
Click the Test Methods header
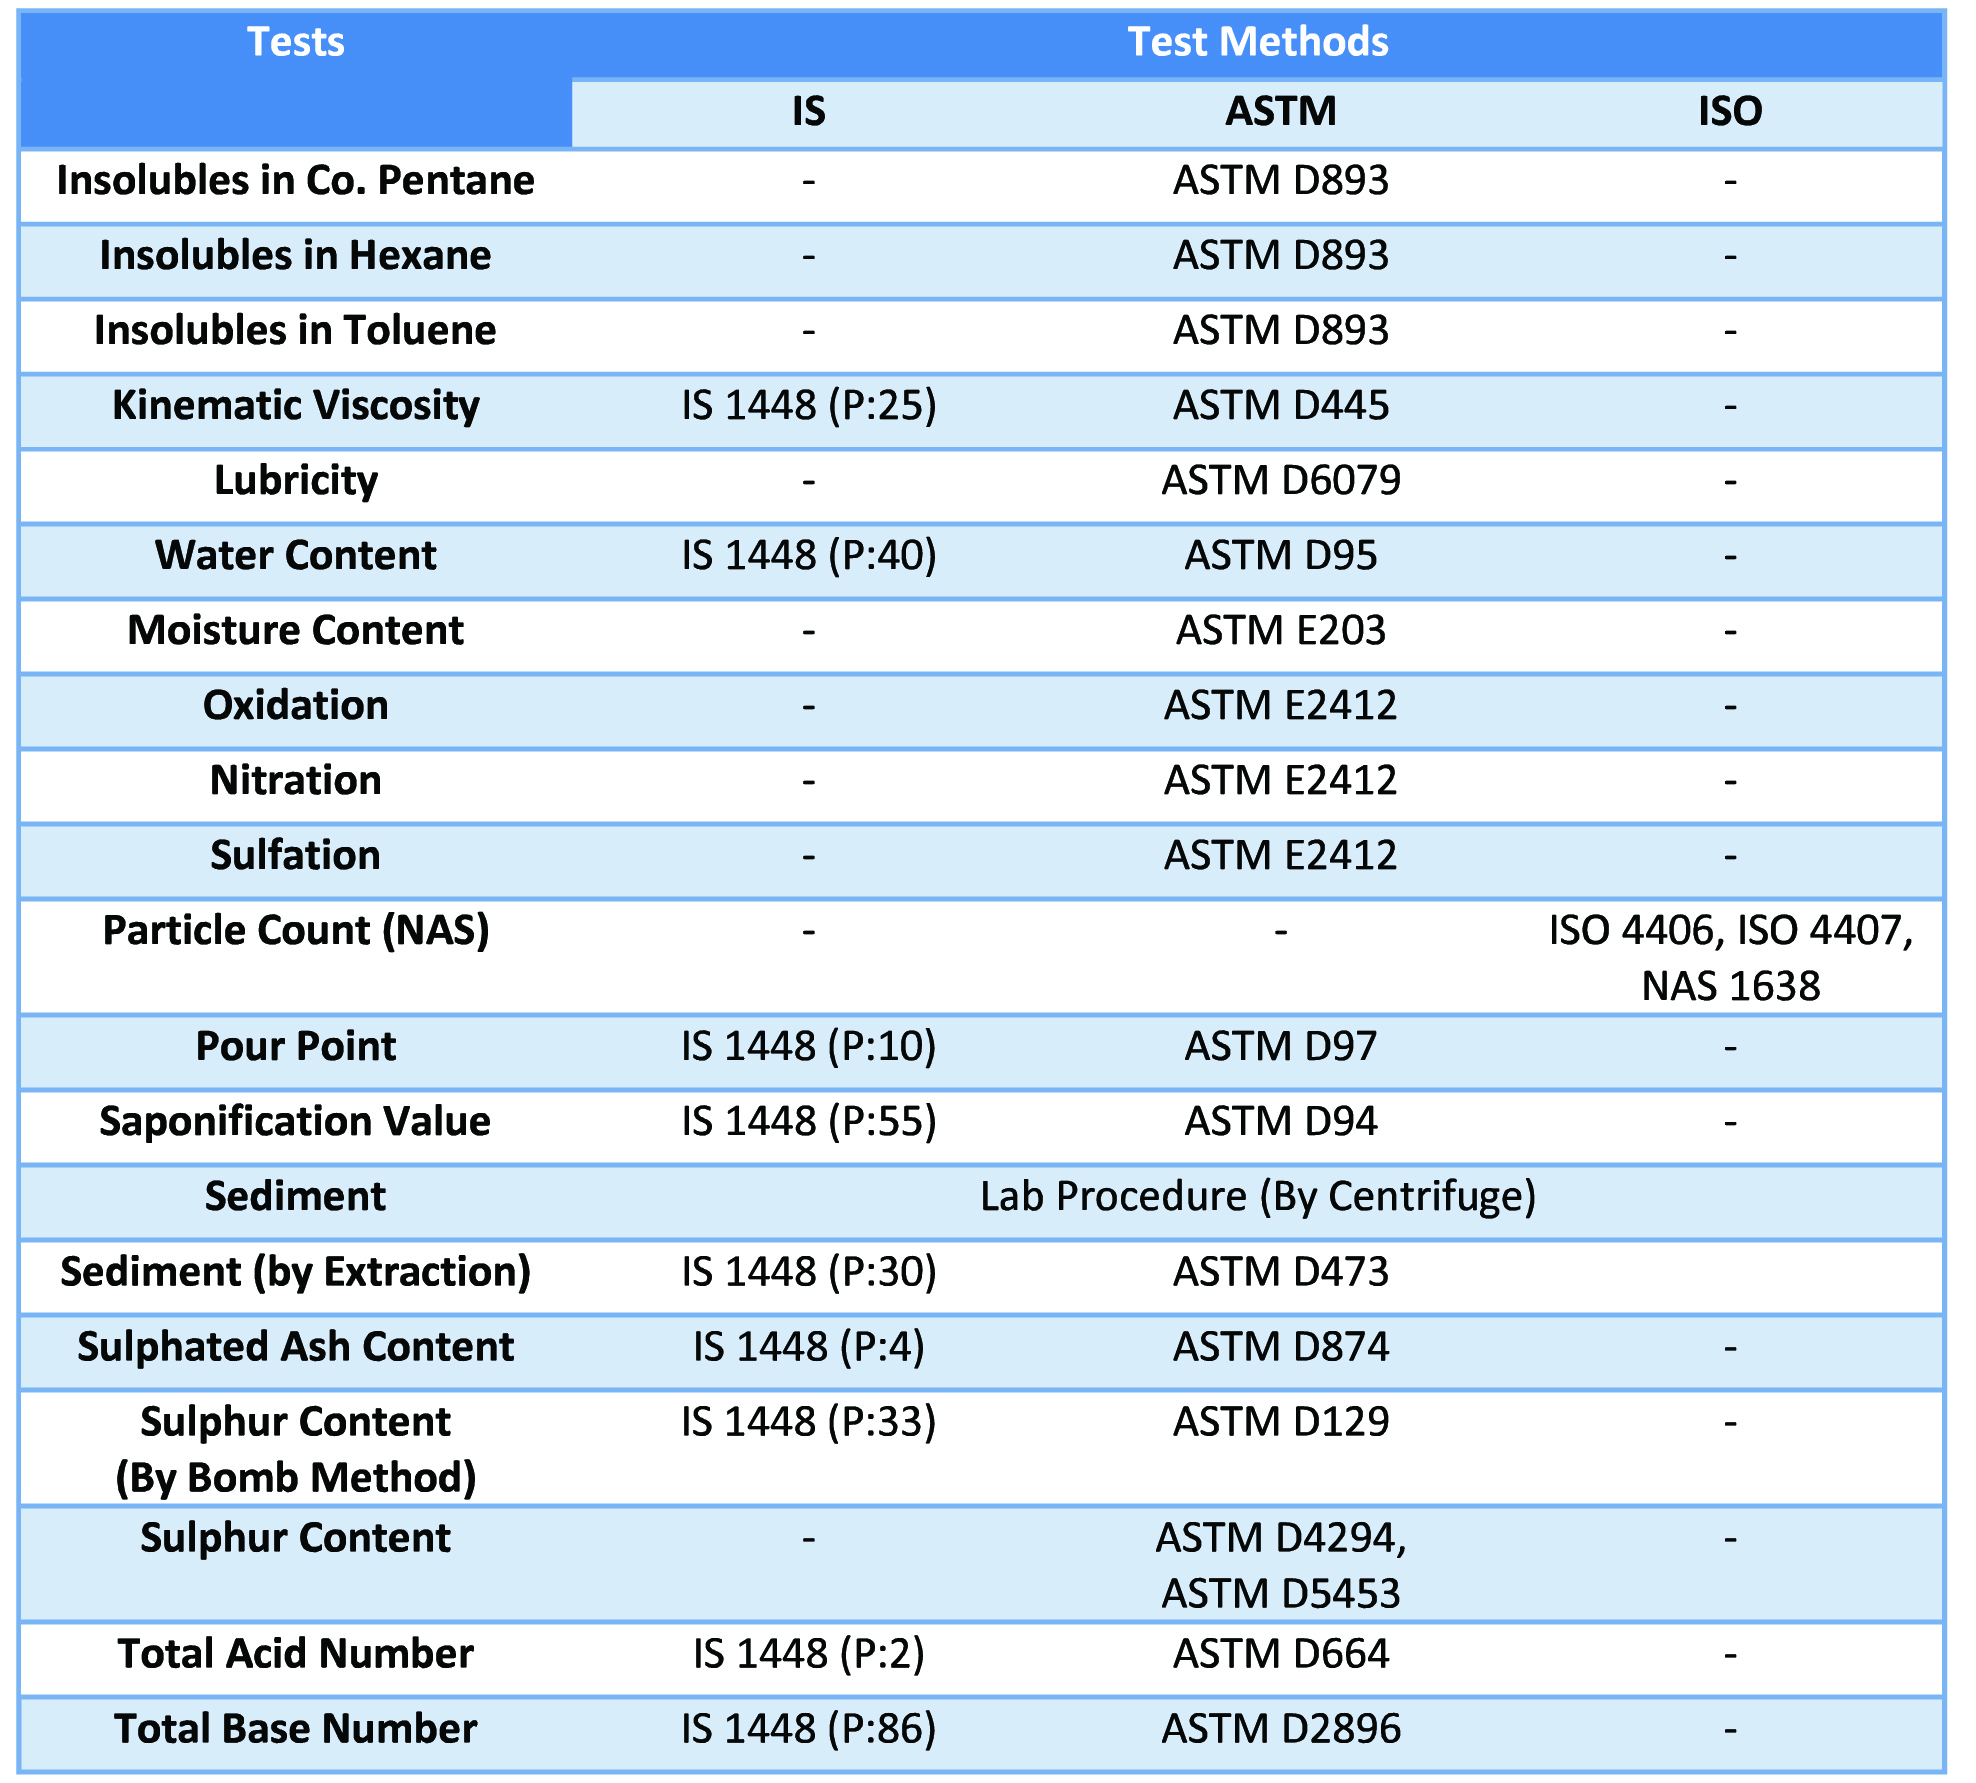[1257, 43]
